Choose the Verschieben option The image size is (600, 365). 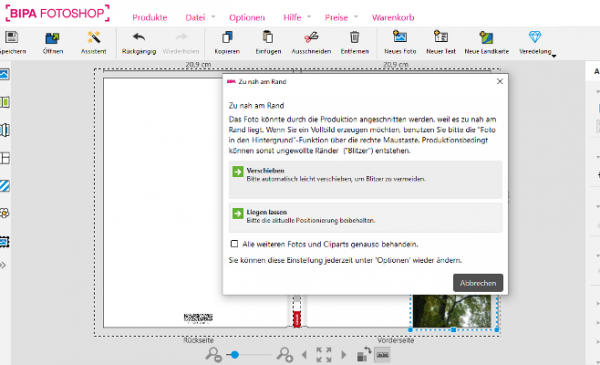tap(365, 180)
